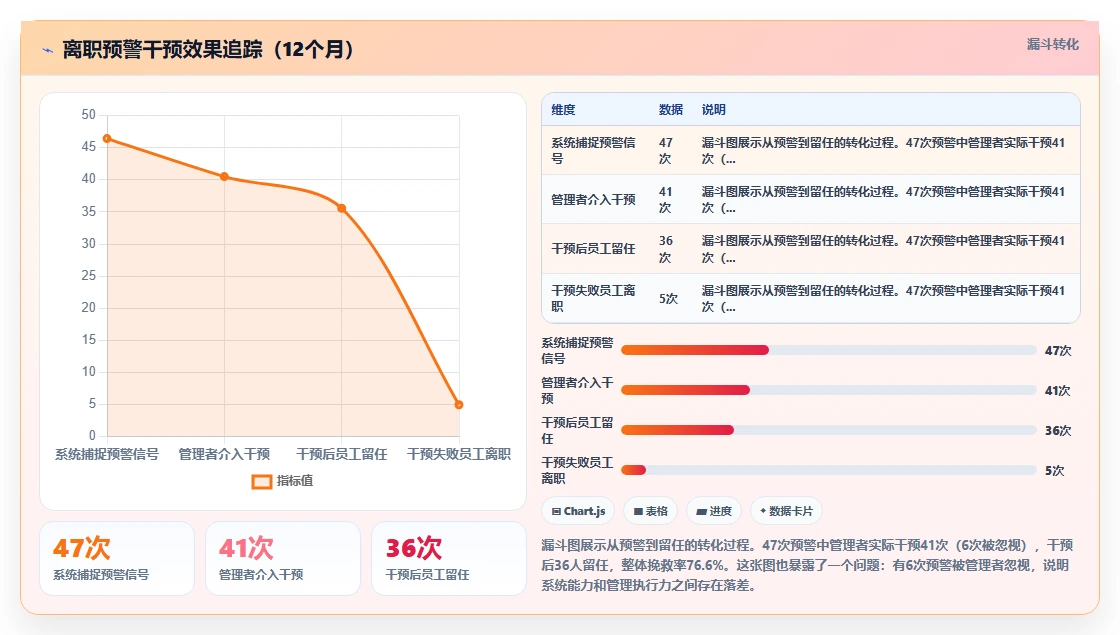The width and height of the screenshot is (1120, 635).
Task: Click the chart point for 干预失败员工离职
Action: 459,404
